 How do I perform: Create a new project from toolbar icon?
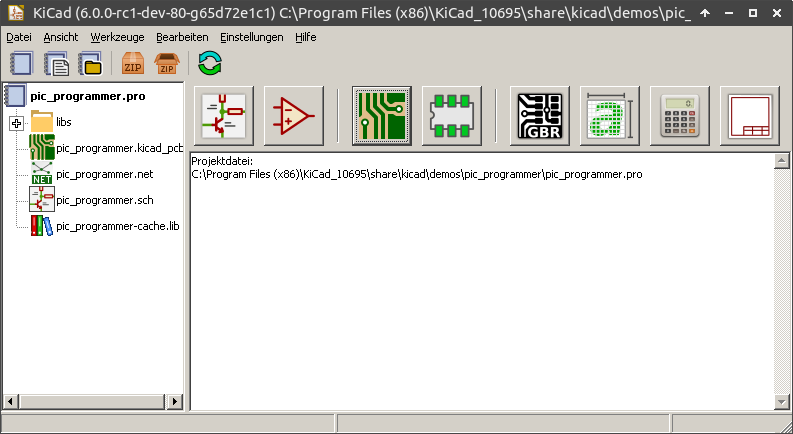click(x=21, y=63)
